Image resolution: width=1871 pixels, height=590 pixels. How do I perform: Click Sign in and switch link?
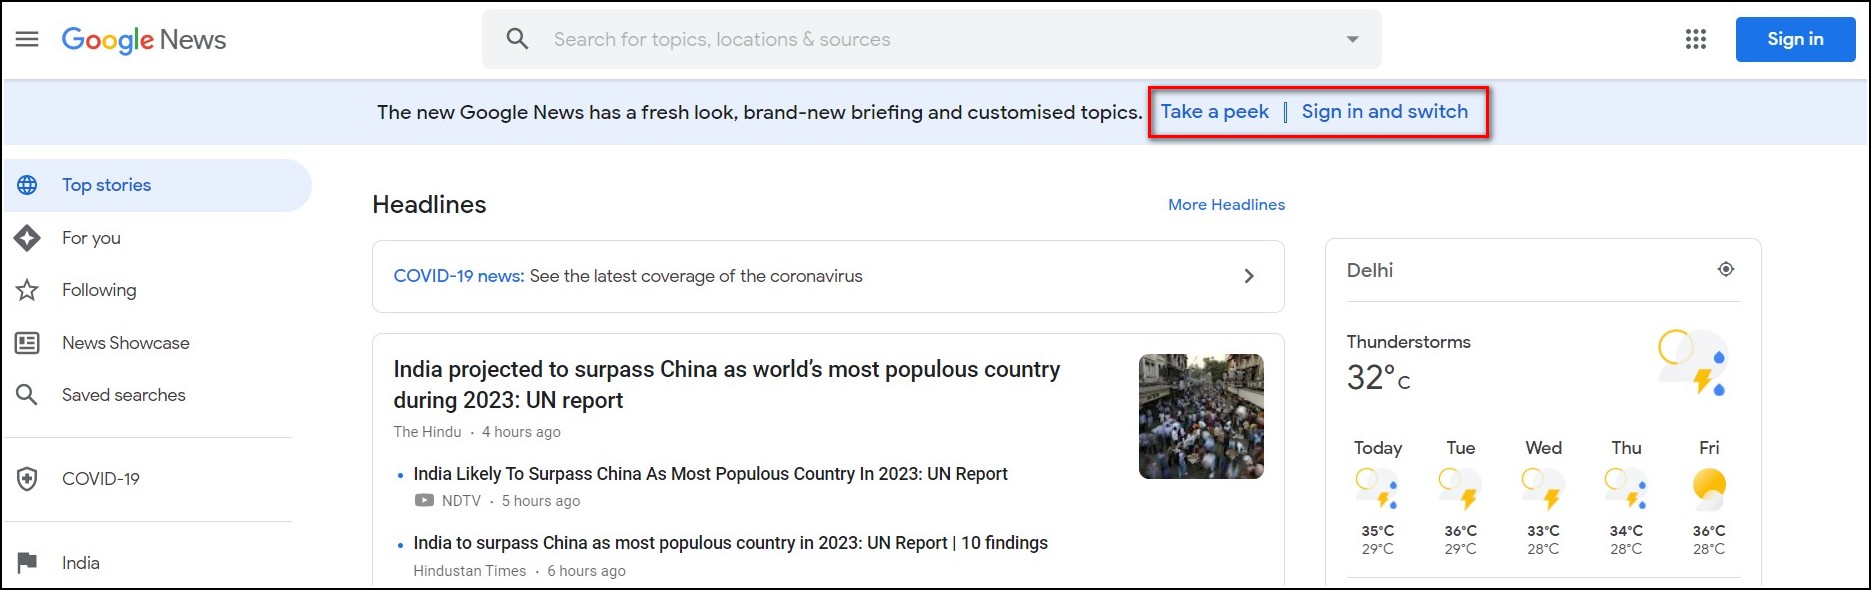click(x=1385, y=112)
